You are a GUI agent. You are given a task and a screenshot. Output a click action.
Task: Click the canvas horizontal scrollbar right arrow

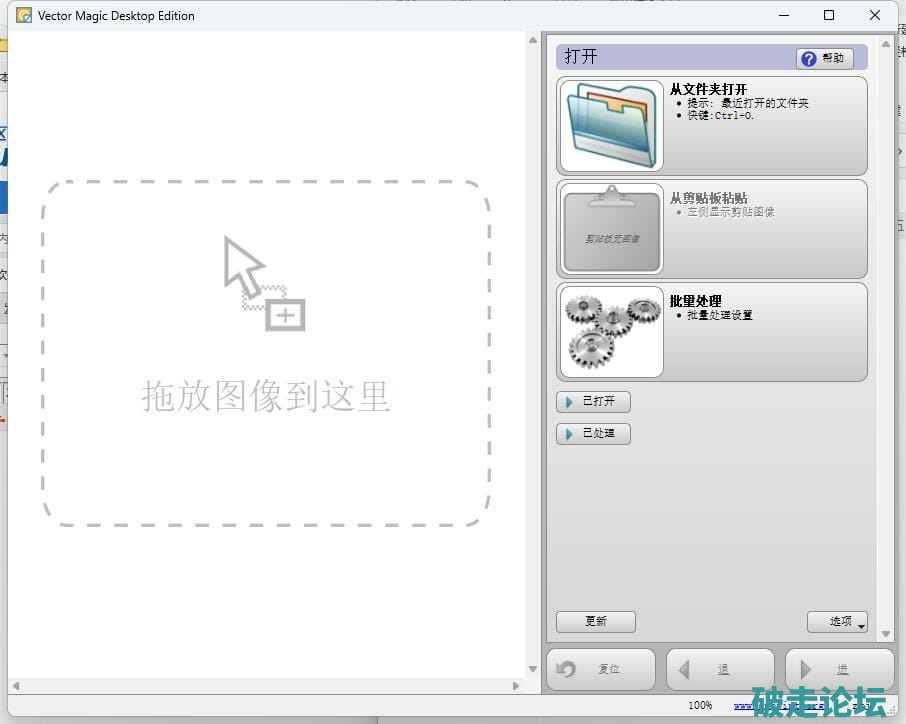[x=516, y=686]
